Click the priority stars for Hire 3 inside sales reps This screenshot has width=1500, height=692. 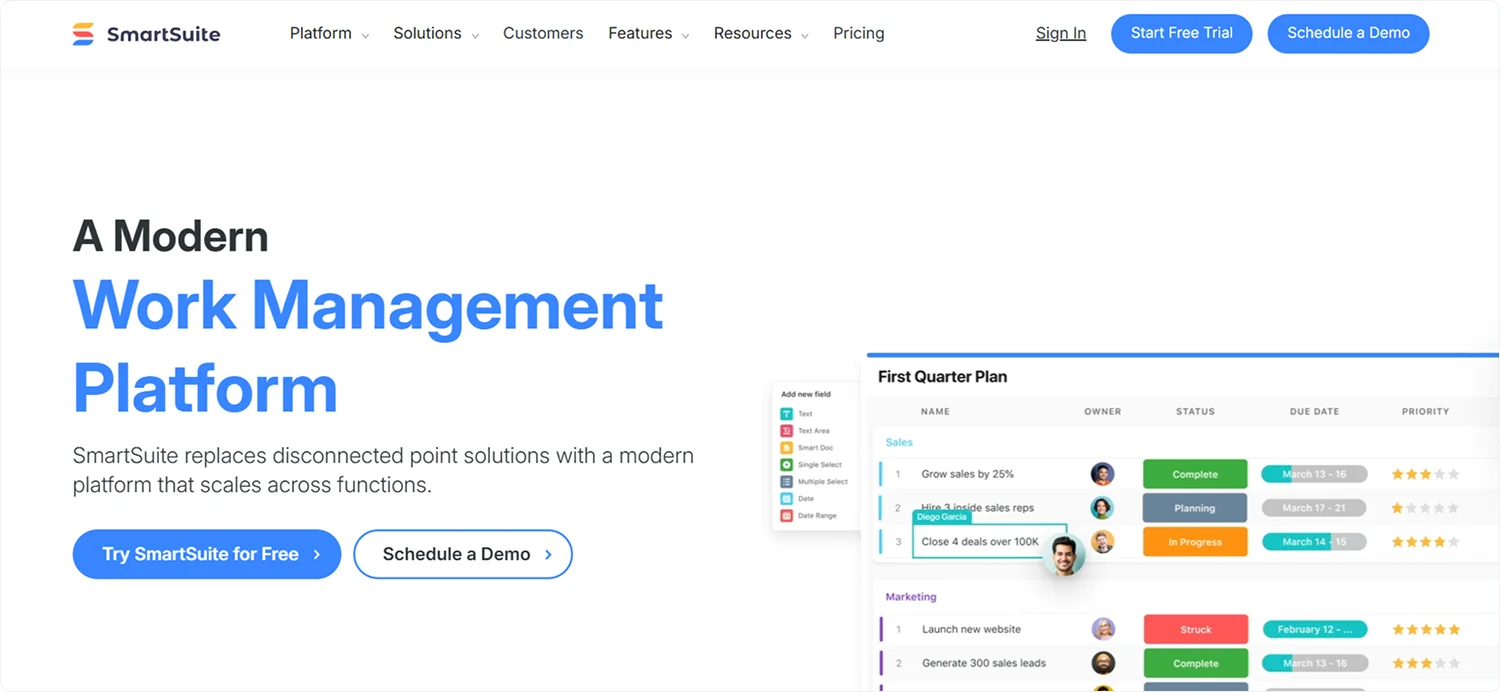(1426, 508)
